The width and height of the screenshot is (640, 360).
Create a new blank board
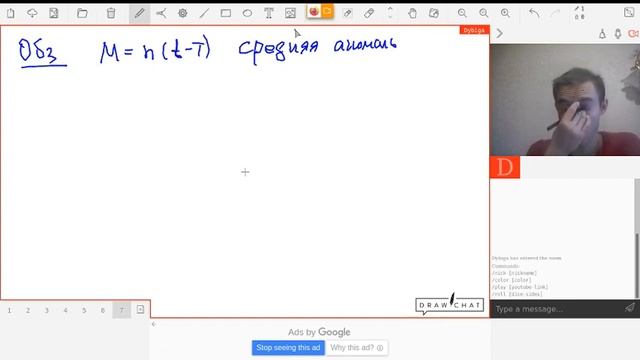coord(11,13)
